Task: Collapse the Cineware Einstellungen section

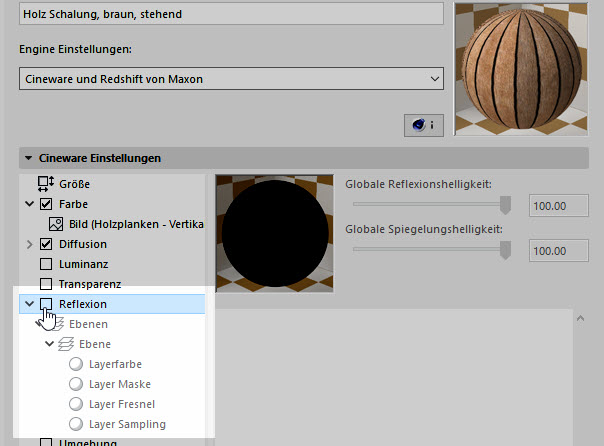Action: pyautogui.click(x=28, y=158)
